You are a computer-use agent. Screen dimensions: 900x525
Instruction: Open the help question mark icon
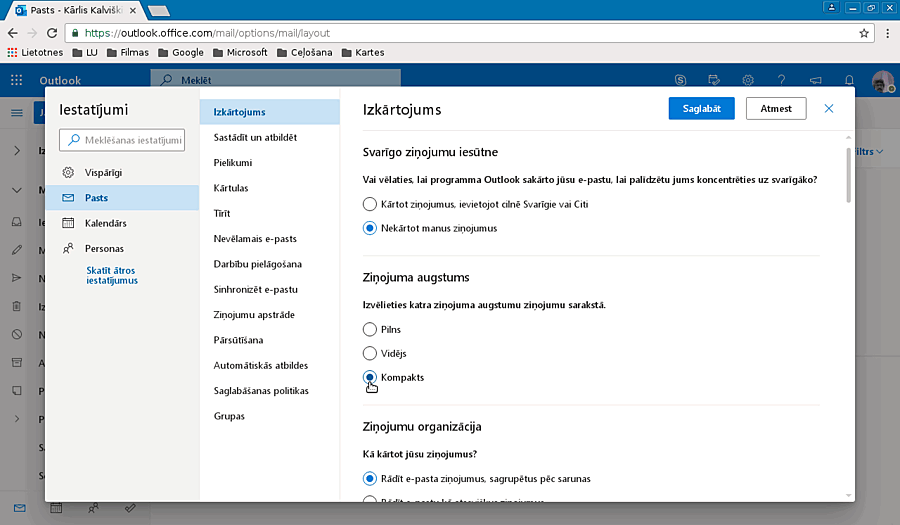[781, 80]
